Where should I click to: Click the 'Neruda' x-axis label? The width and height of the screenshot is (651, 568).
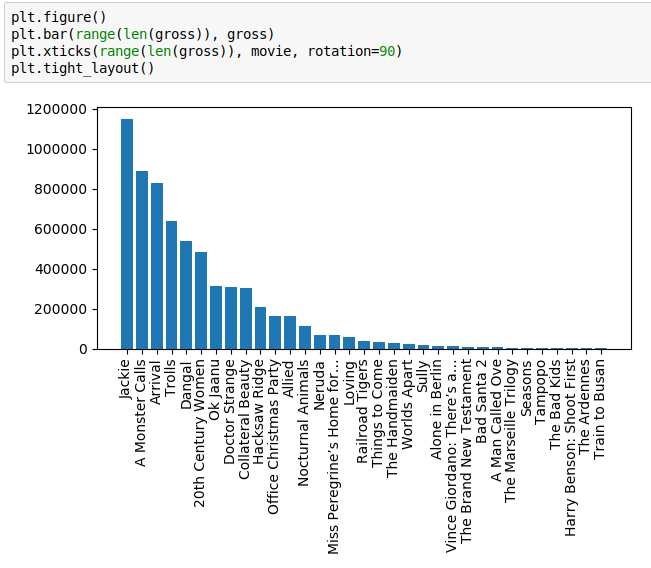click(x=318, y=386)
